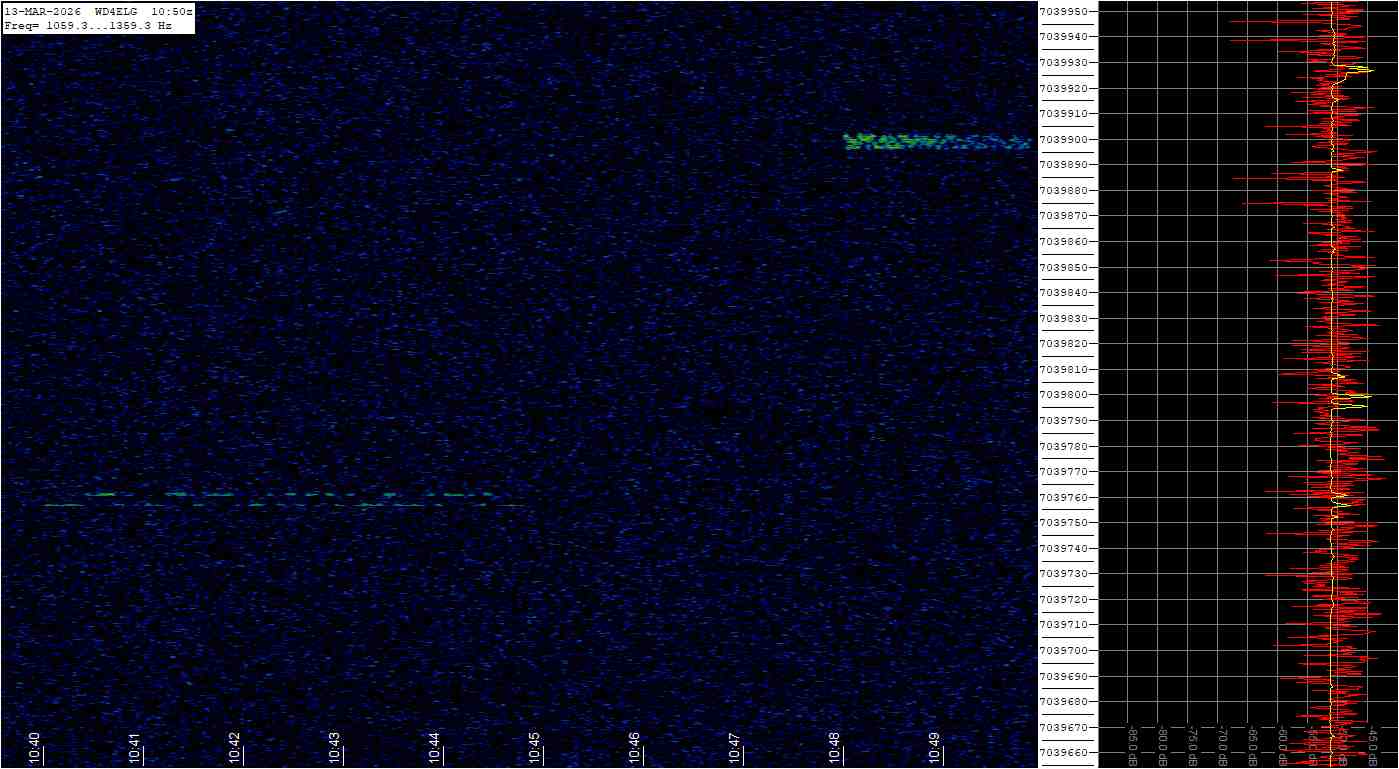Click frequency label 7039930
The image size is (1399, 769).
1063,63
